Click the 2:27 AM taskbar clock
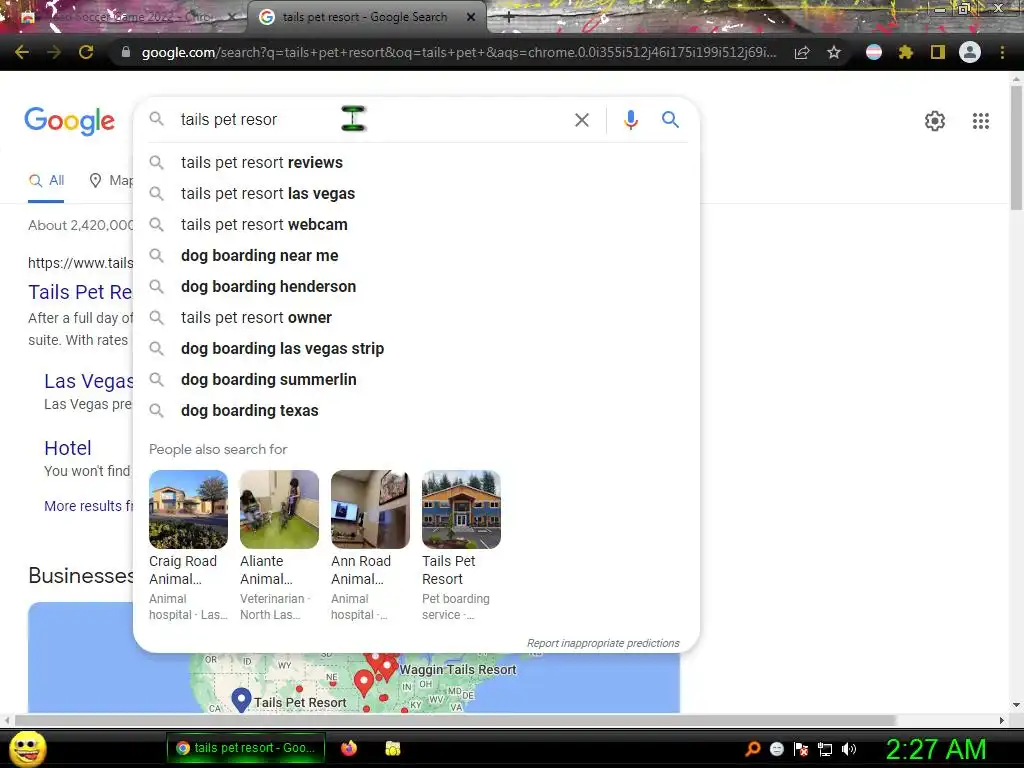 936,749
